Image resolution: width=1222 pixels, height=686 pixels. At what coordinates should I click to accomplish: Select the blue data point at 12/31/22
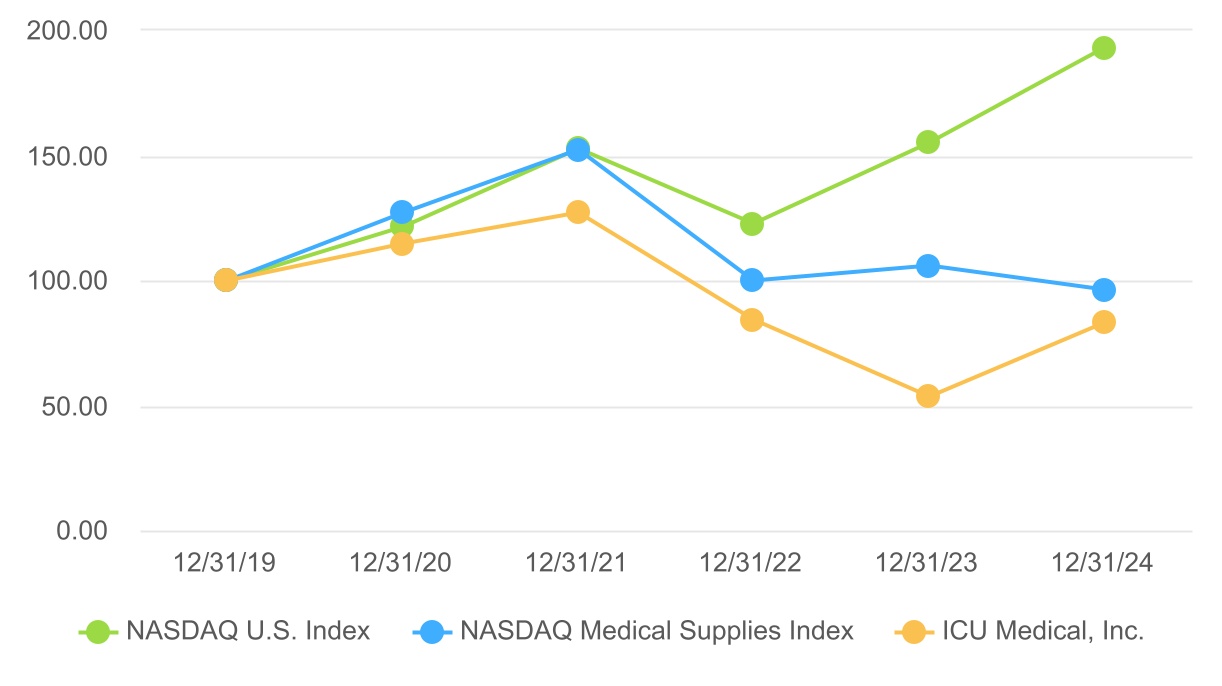click(x=752, y=280)
